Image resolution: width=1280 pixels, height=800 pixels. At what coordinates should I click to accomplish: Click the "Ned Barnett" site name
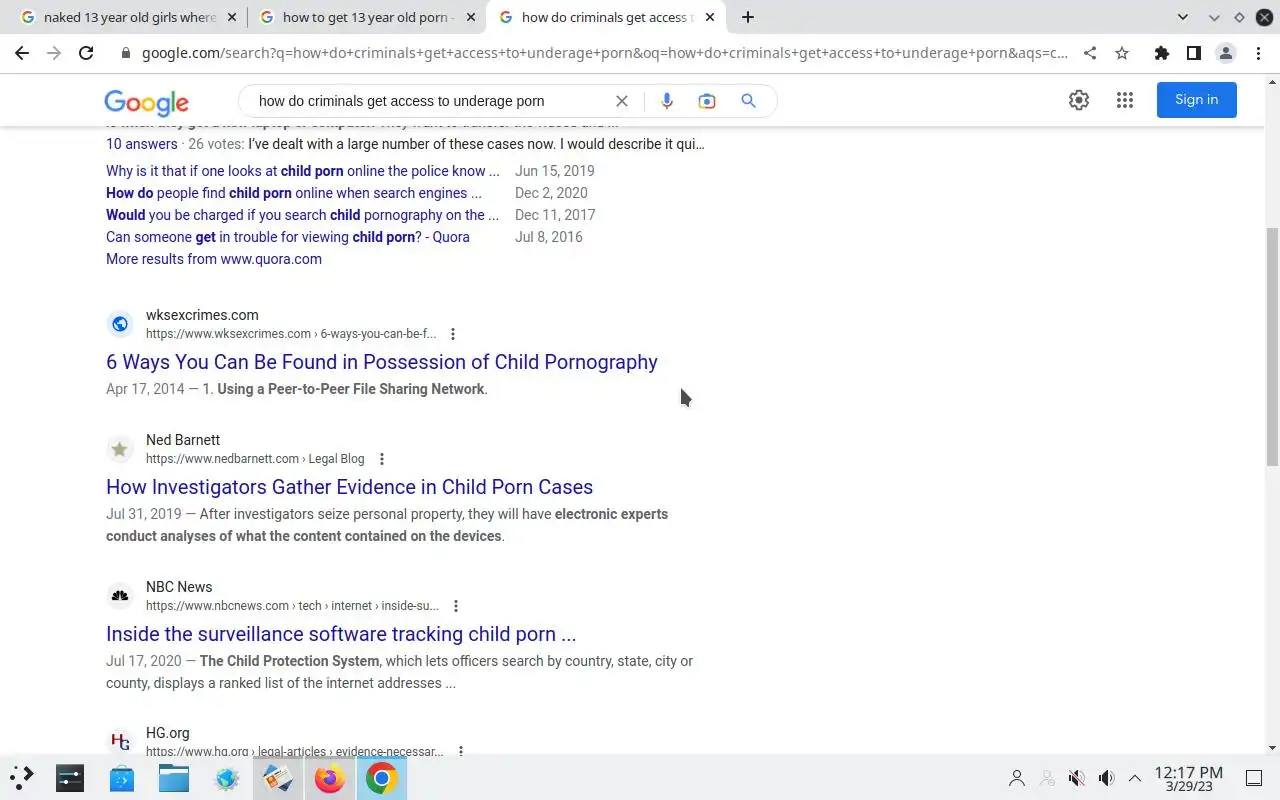click(x=183, y=440)
